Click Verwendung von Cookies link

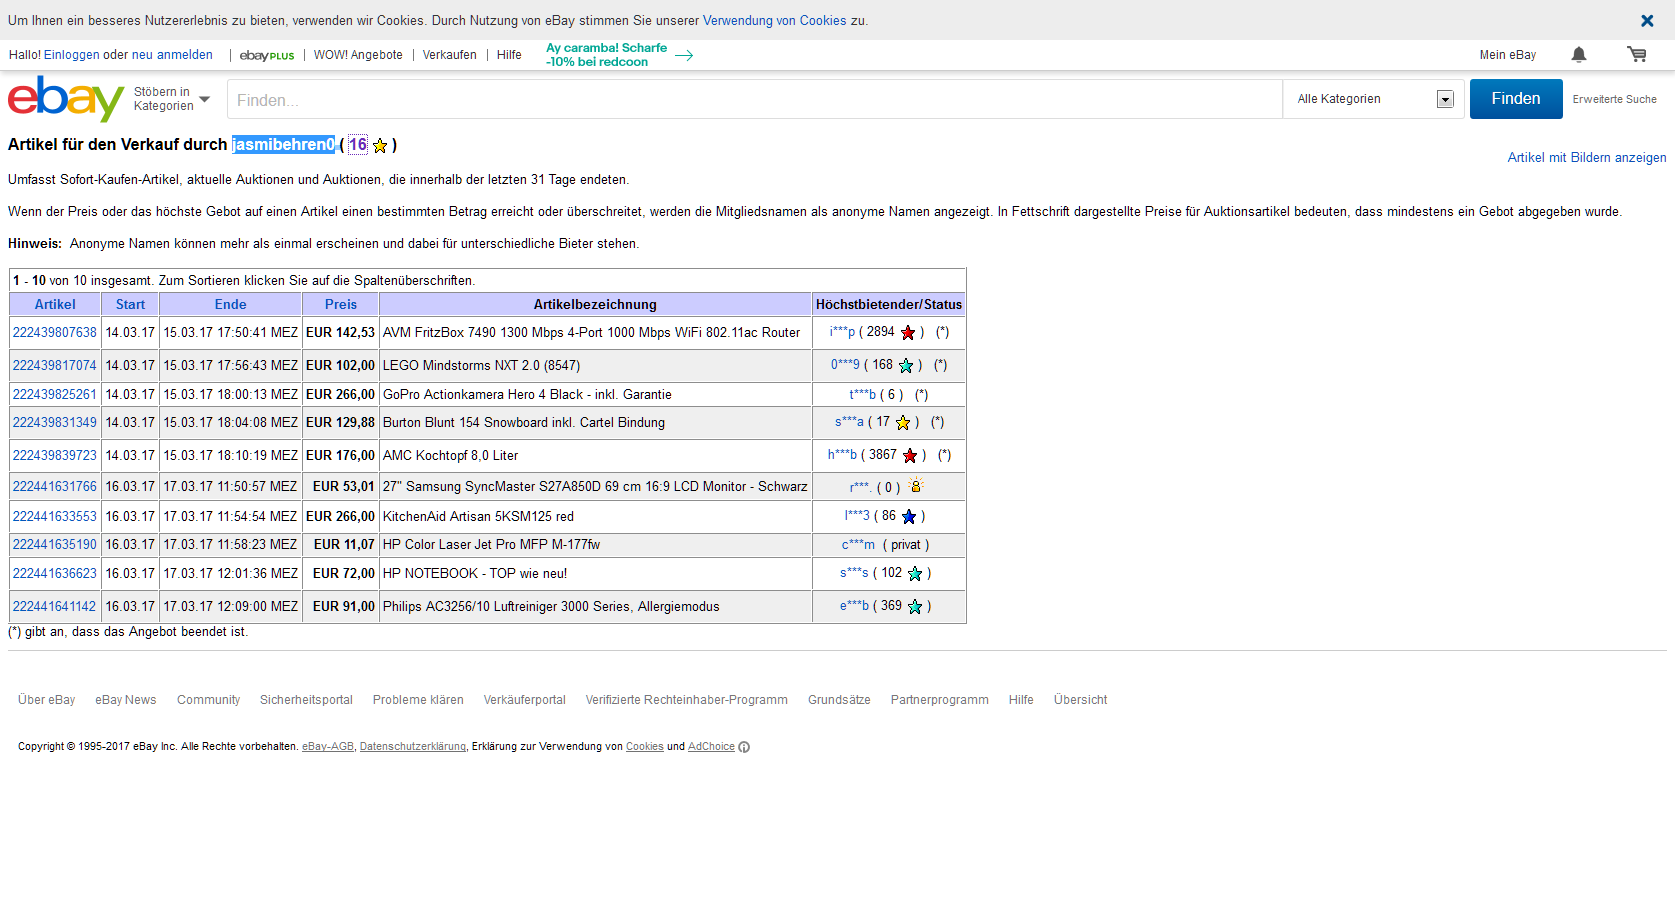tap(775, 20)
